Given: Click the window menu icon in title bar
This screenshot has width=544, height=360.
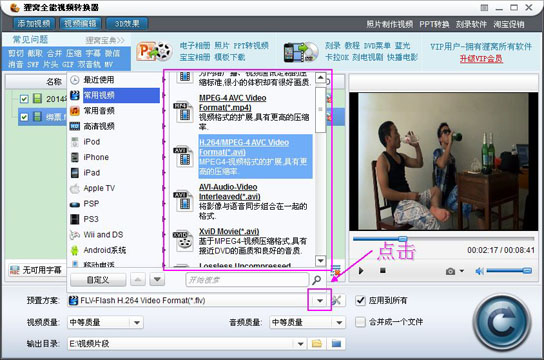Looking at the screenshot, I should click(x=484, y=8).
